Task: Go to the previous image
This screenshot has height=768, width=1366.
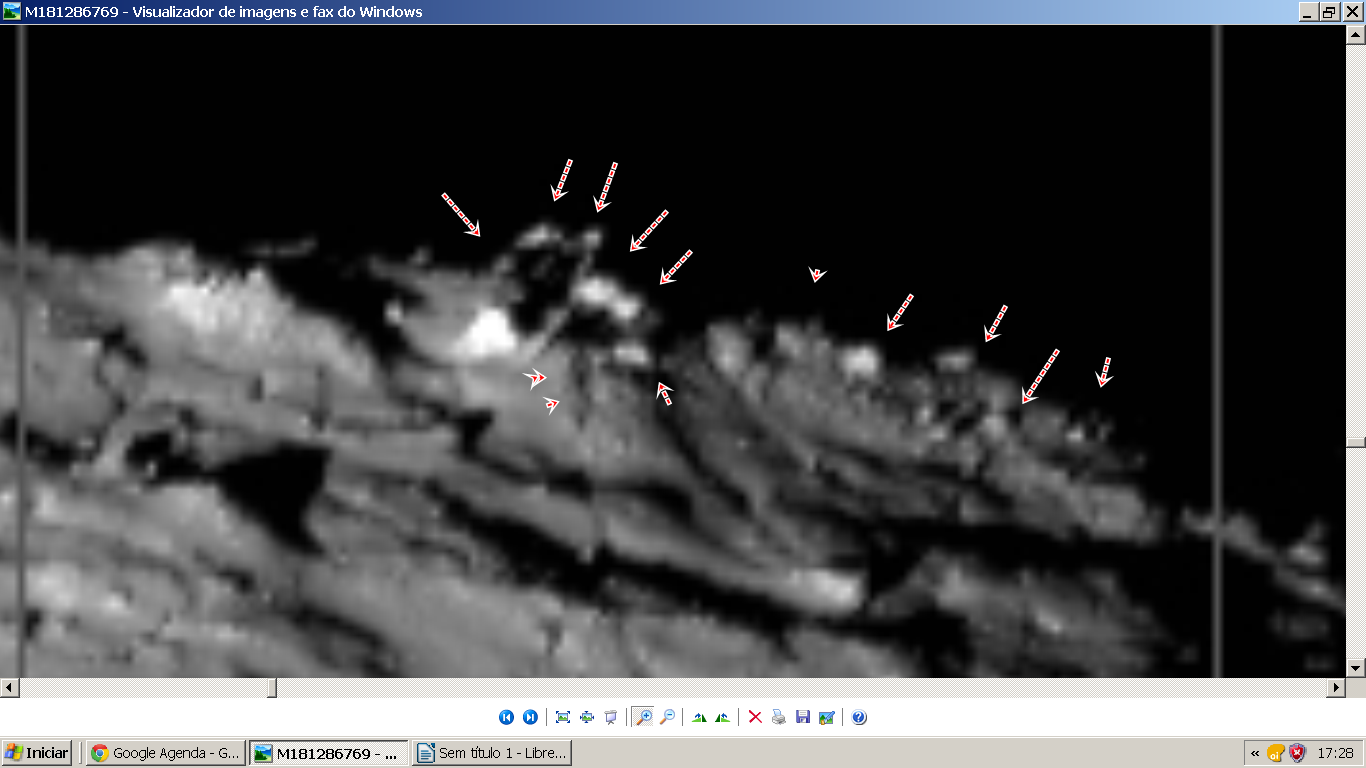Action: pyautogui.click(x=506, y=717)
